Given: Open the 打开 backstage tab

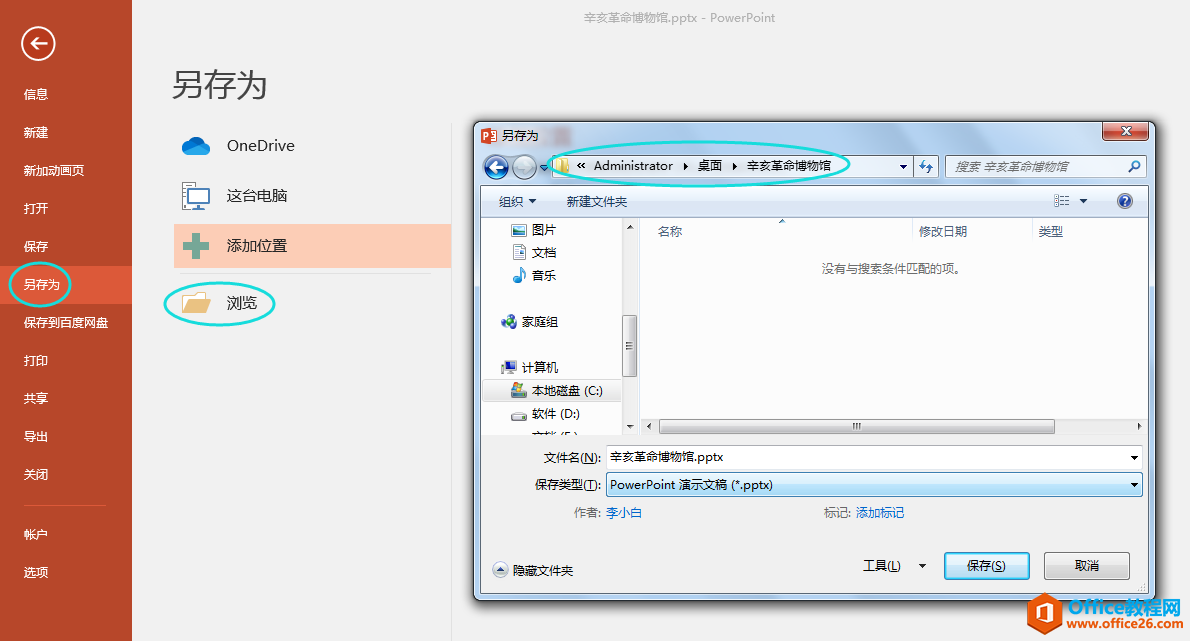Looking at the screenshot, I should pos(36,209).
